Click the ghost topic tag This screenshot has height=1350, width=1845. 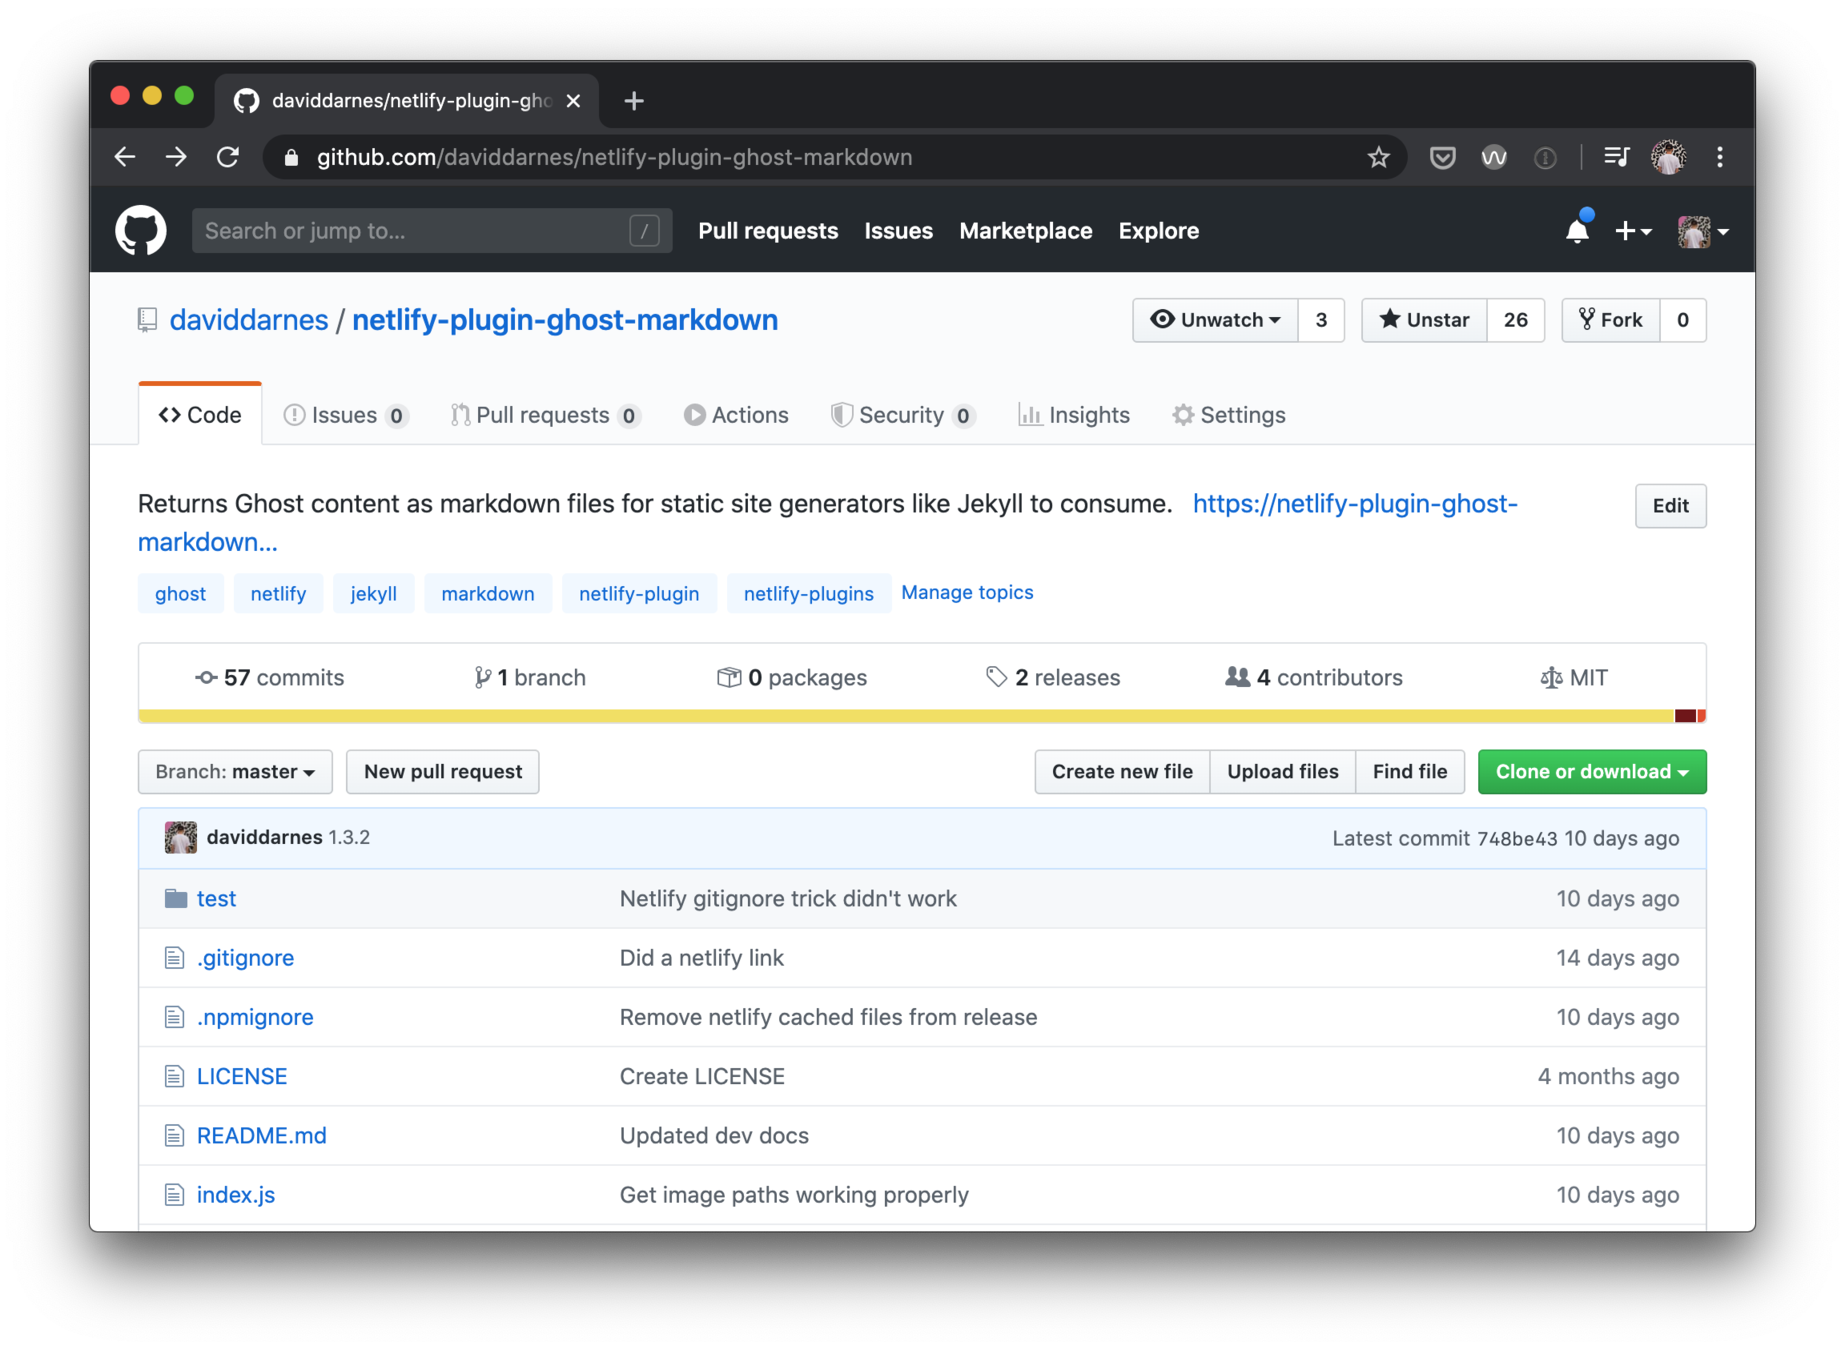click(180, 593)
